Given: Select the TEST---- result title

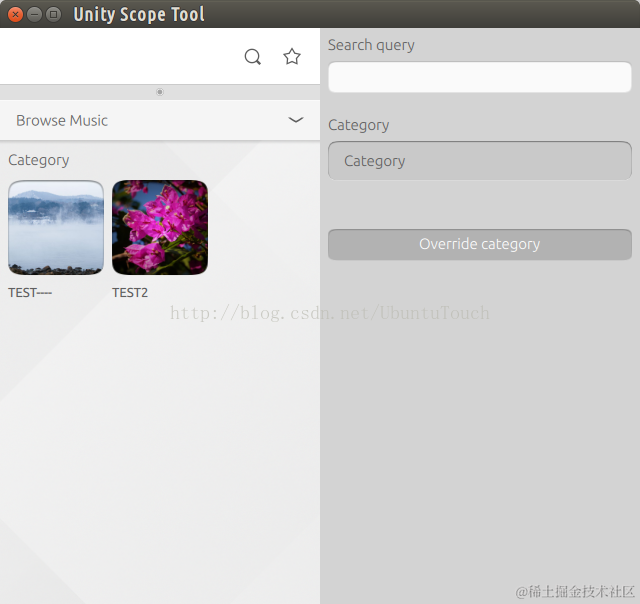Looking at the screenshot, I should coord(30,293).
